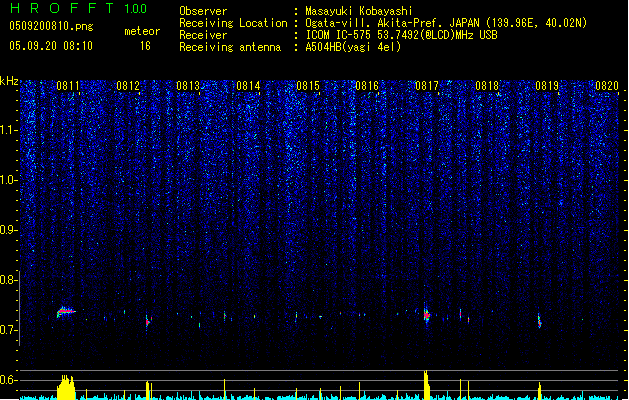Click the ICOM IC-575 receiver value

point(401,35)
